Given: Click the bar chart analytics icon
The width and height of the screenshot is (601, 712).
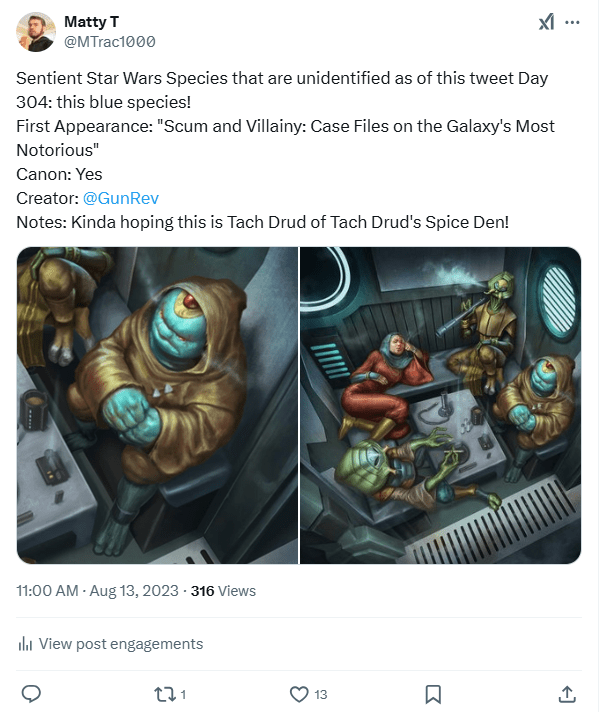Looking at the screenshot, I should (x=26, y=644).
